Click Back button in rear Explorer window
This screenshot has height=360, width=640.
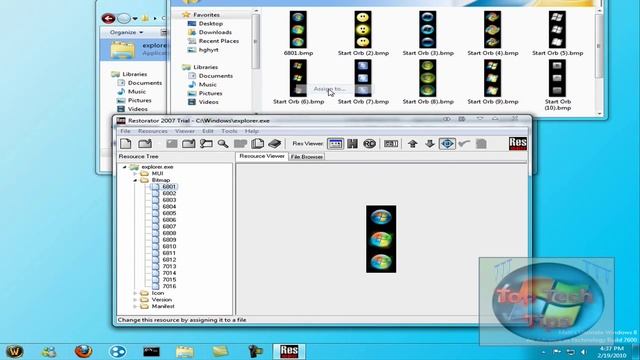[108, 18]
